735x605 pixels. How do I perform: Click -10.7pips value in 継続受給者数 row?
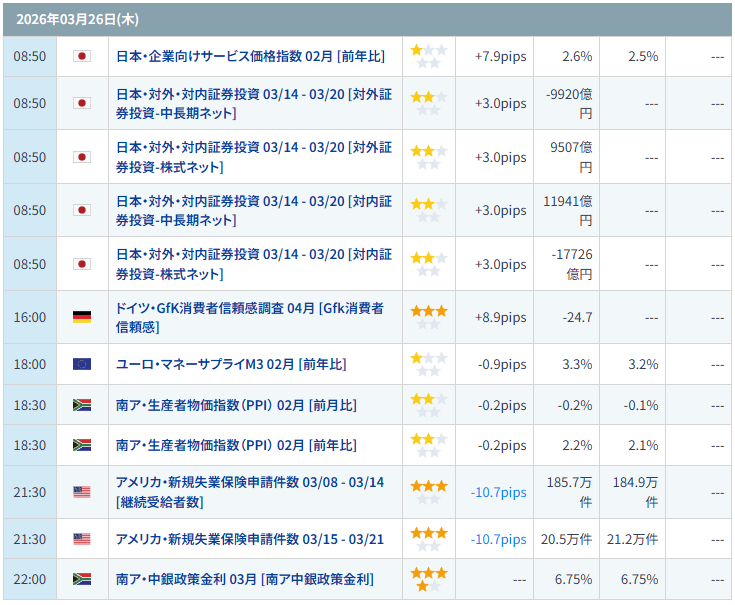click(498, 492)
